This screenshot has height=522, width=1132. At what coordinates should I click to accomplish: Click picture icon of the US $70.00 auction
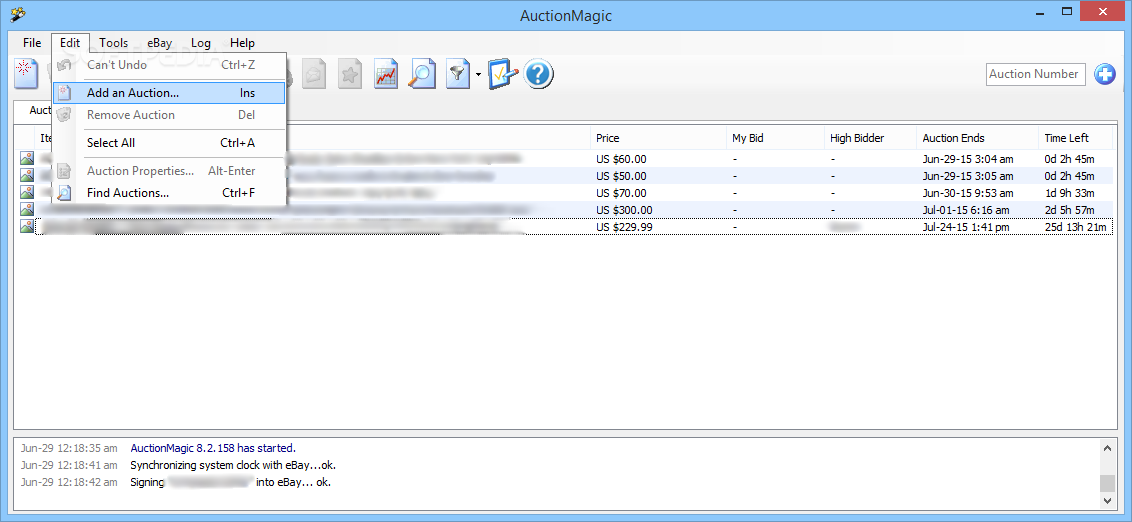coord(27,192)
